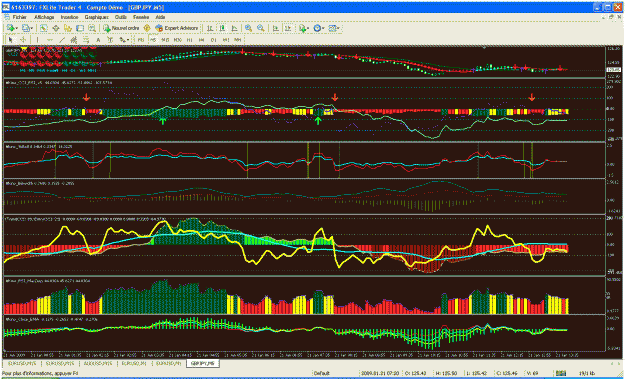The width and height of the screenshot is (625, 379).
Task: Select the MN monthly timeframe
Action: (x=238, y=40)
